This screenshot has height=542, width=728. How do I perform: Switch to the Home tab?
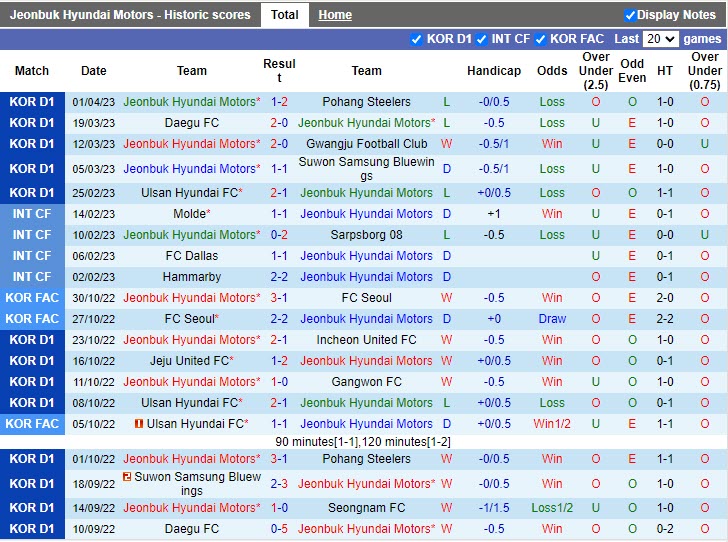tap(335, 15)
